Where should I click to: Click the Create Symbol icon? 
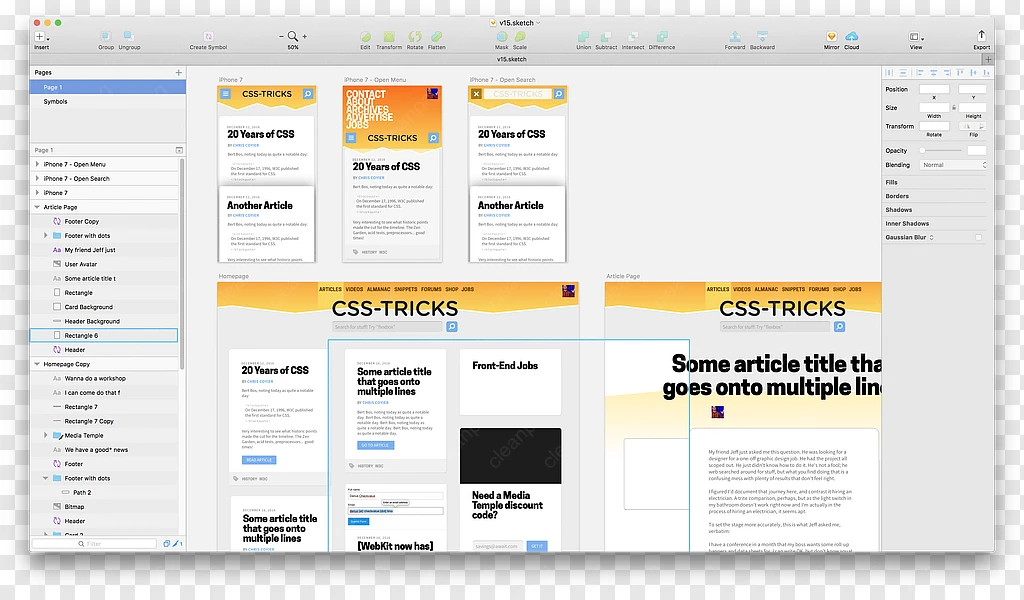click(208, 37)
